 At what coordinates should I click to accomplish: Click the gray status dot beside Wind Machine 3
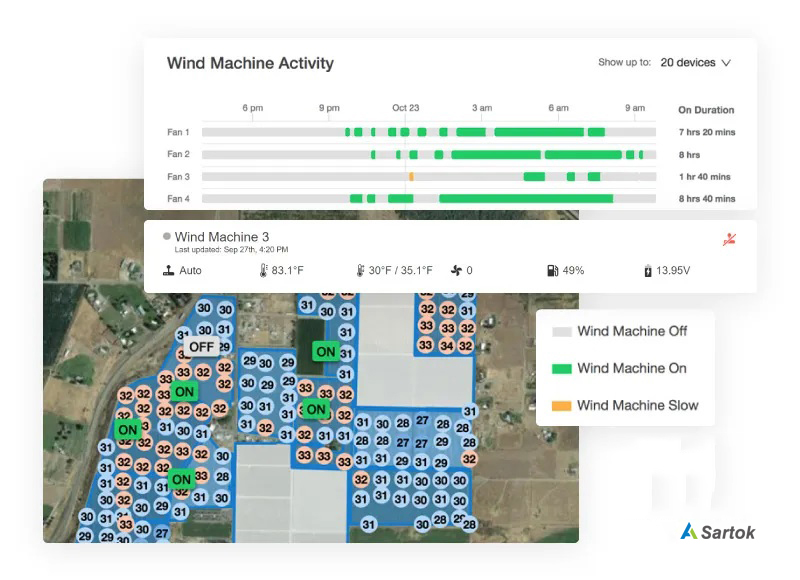(x=167, y=237)
